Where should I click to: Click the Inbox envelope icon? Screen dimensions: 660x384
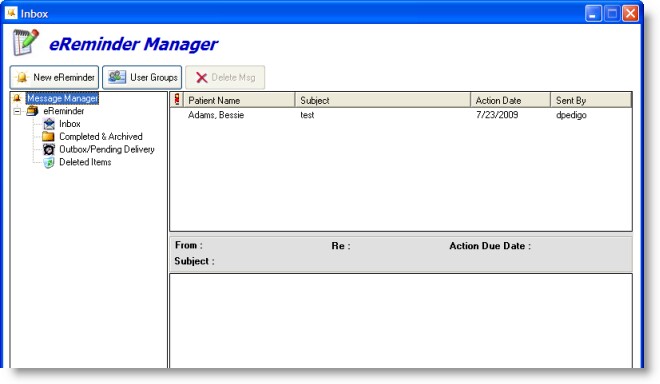[x=49, y=124]
